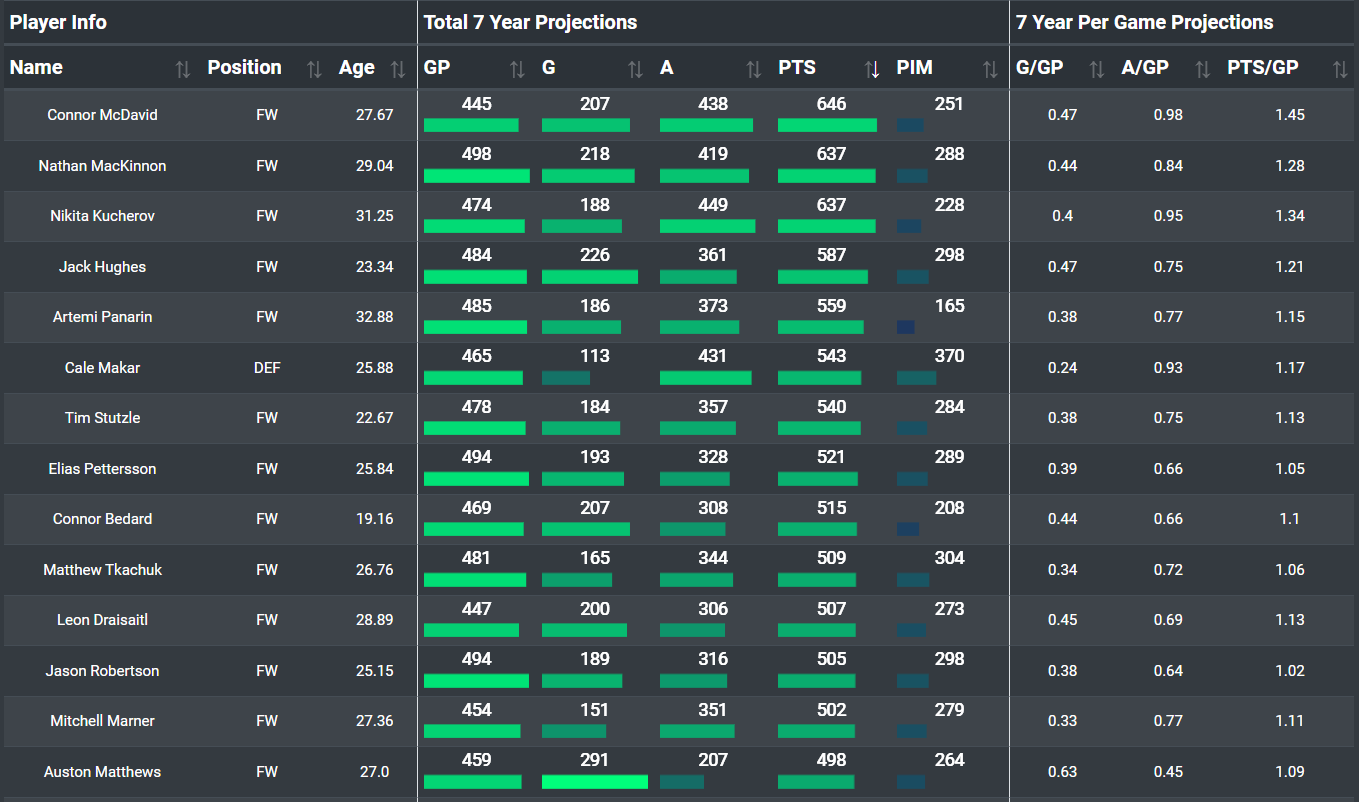Sort table by Name sort arrows
The image size is (1359, 802).
182,69
